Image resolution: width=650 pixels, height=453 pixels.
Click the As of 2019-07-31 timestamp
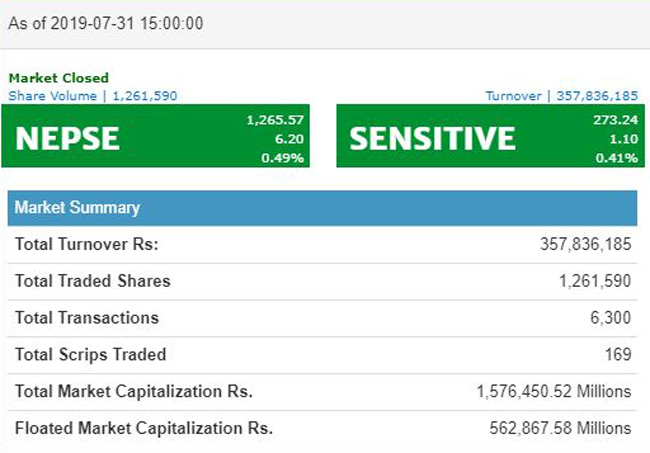pos(105,23)
